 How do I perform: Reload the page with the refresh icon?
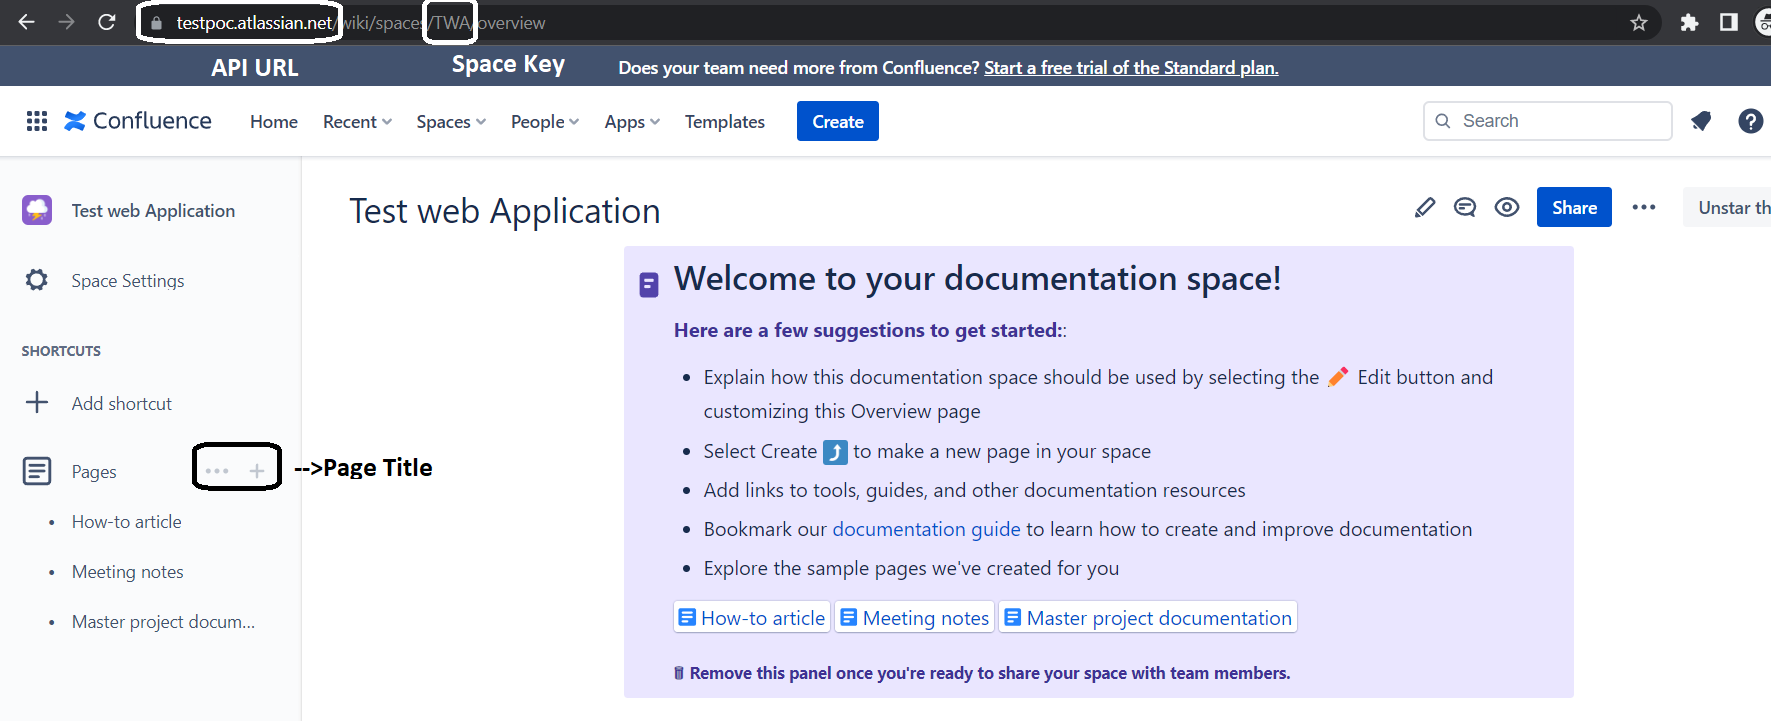click(106, 22)
